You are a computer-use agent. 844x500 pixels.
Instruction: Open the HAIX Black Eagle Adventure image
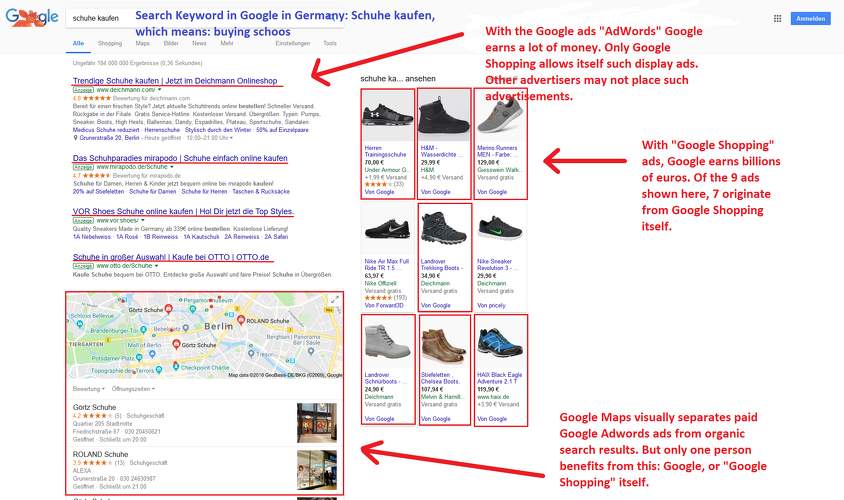point(500,342)
